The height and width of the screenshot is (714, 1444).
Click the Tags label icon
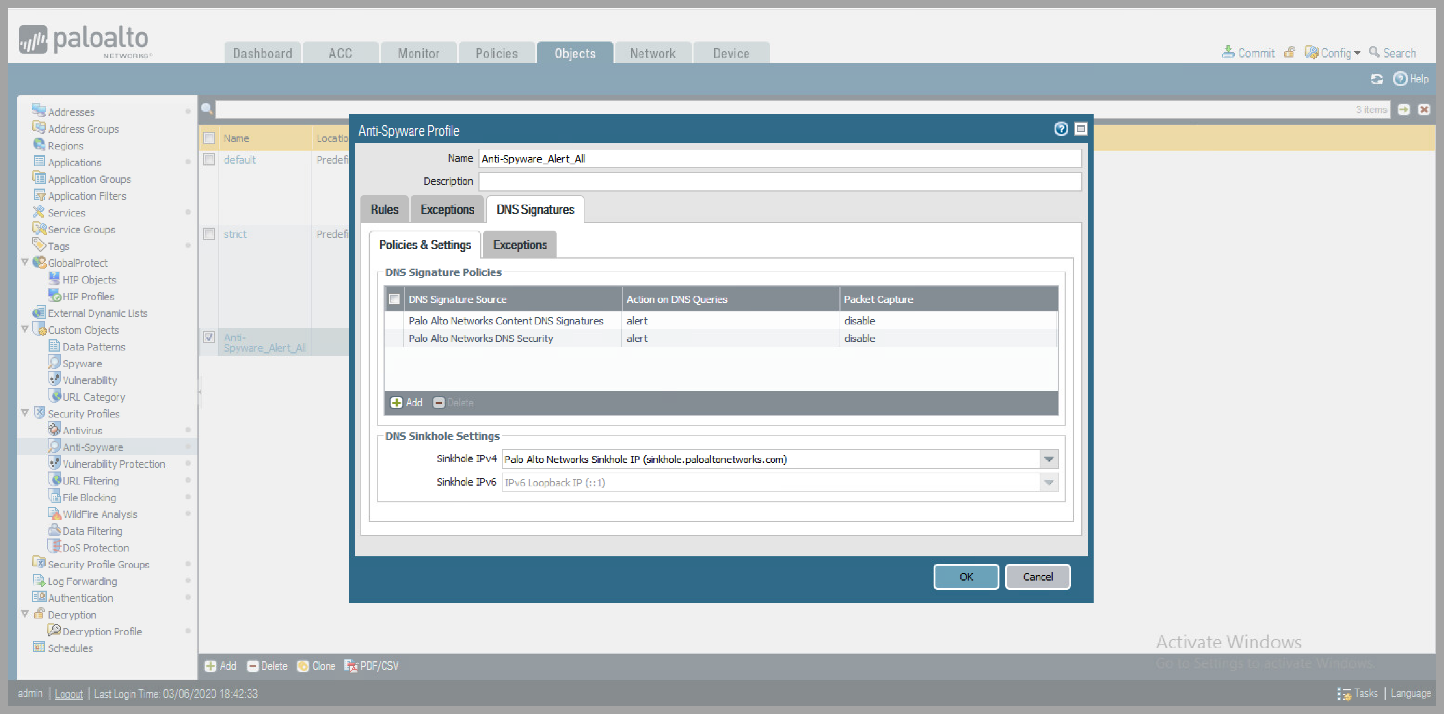tap(39, 245)
